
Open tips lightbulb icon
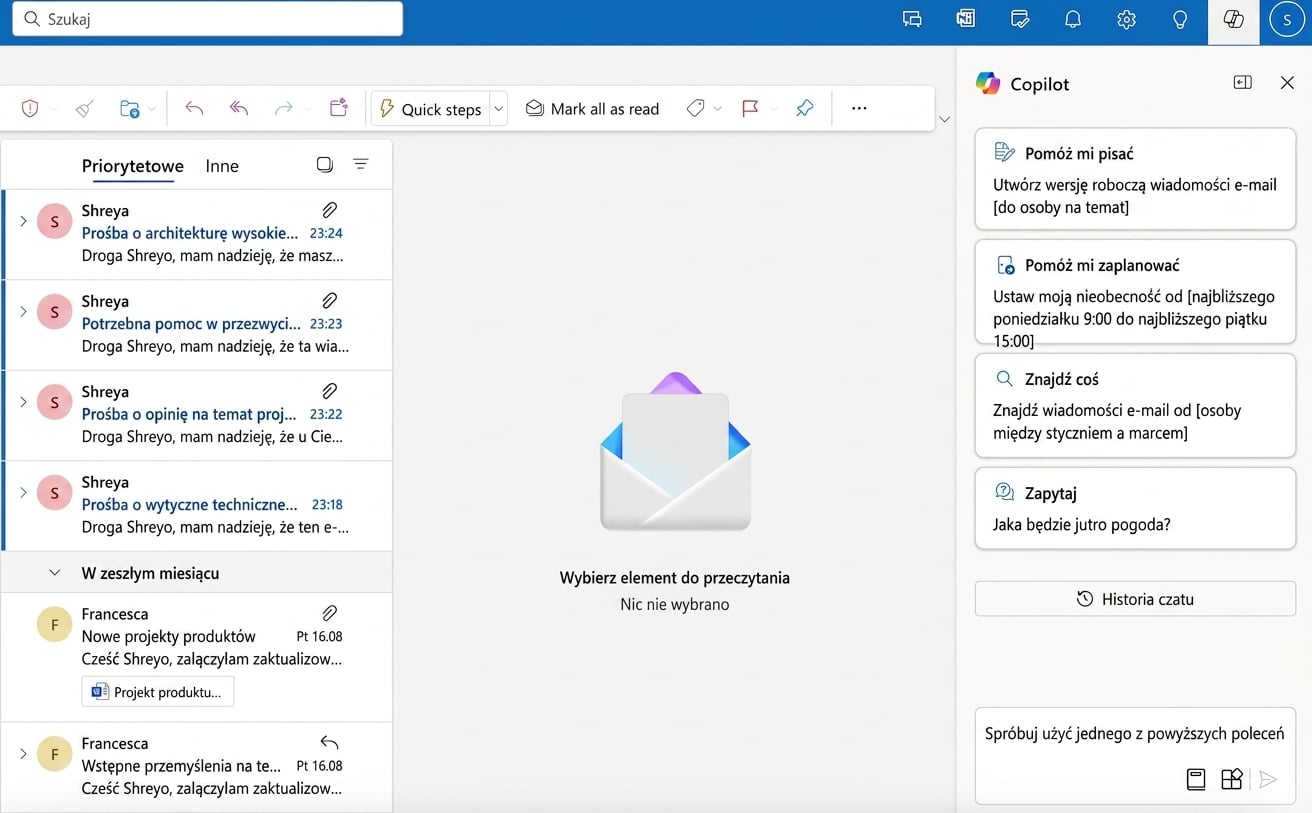[1180, 19]
